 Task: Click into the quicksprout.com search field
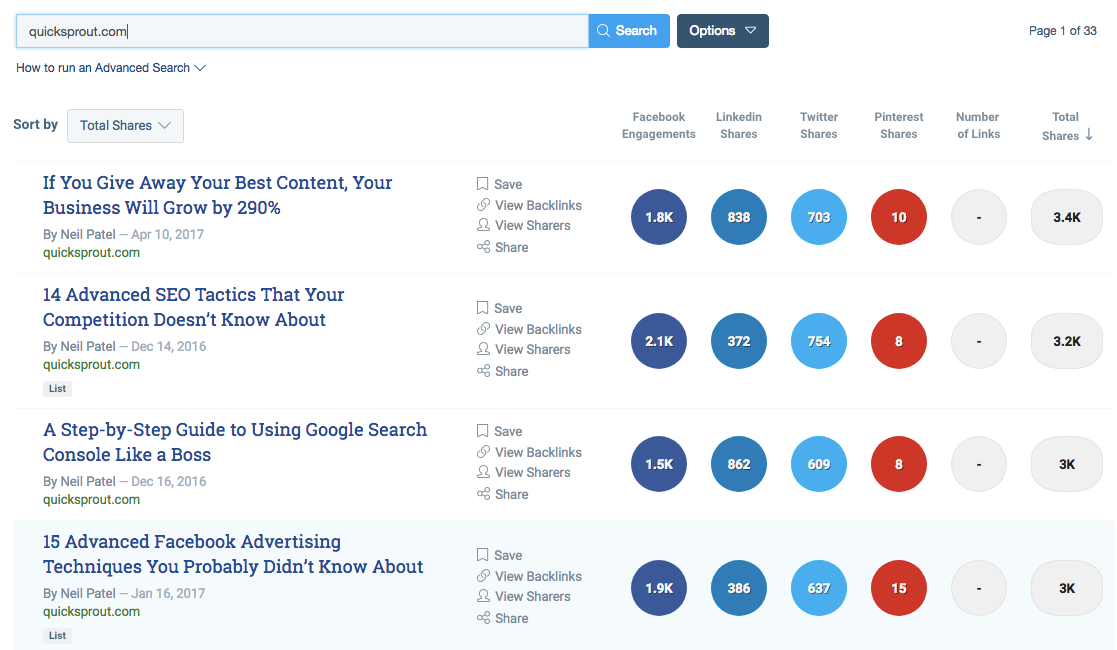300,31
